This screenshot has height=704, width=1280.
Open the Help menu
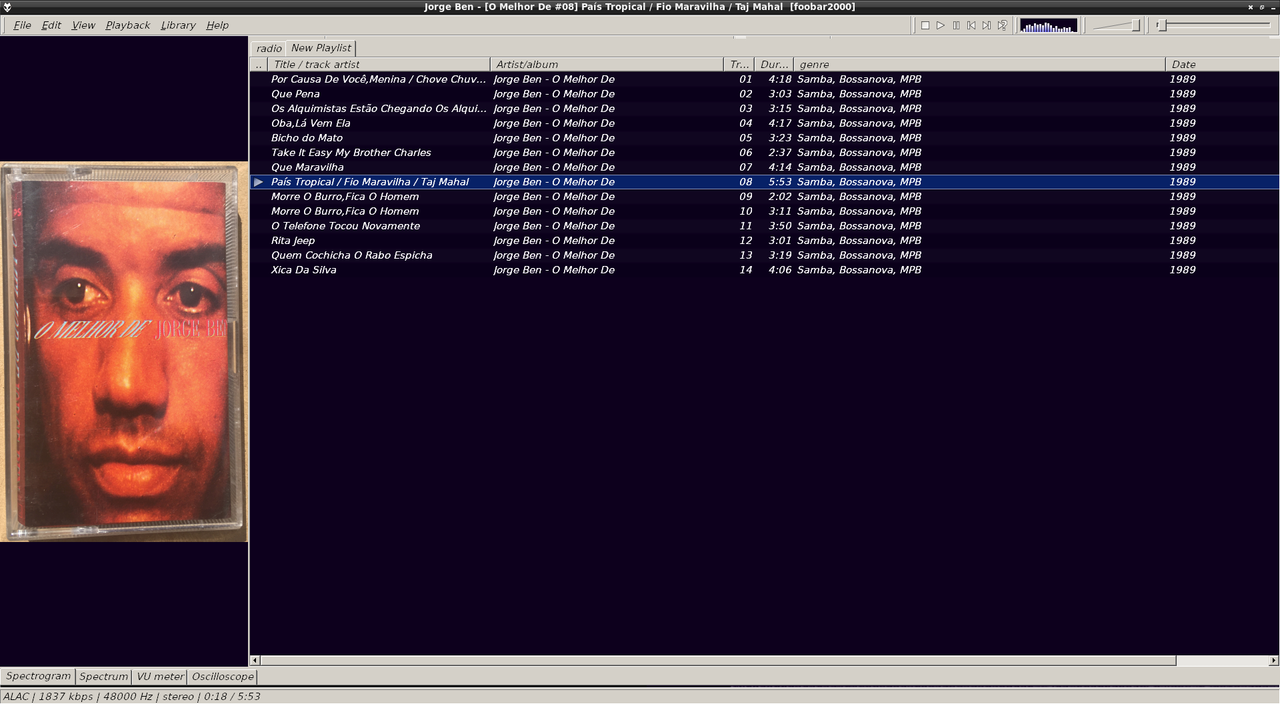[217, 25]
